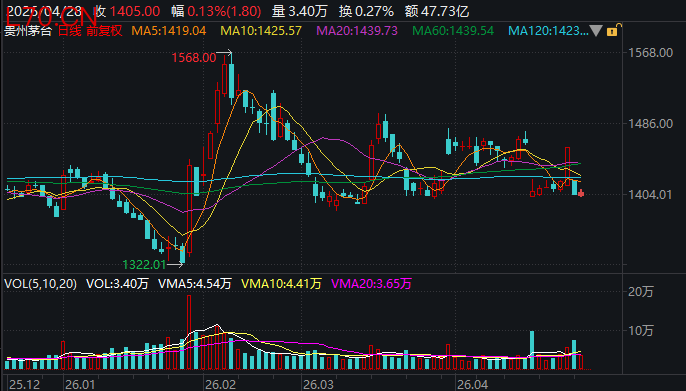Click the MA120 indicator label
This screenshot has height=391, width=686.
point(548,31)
